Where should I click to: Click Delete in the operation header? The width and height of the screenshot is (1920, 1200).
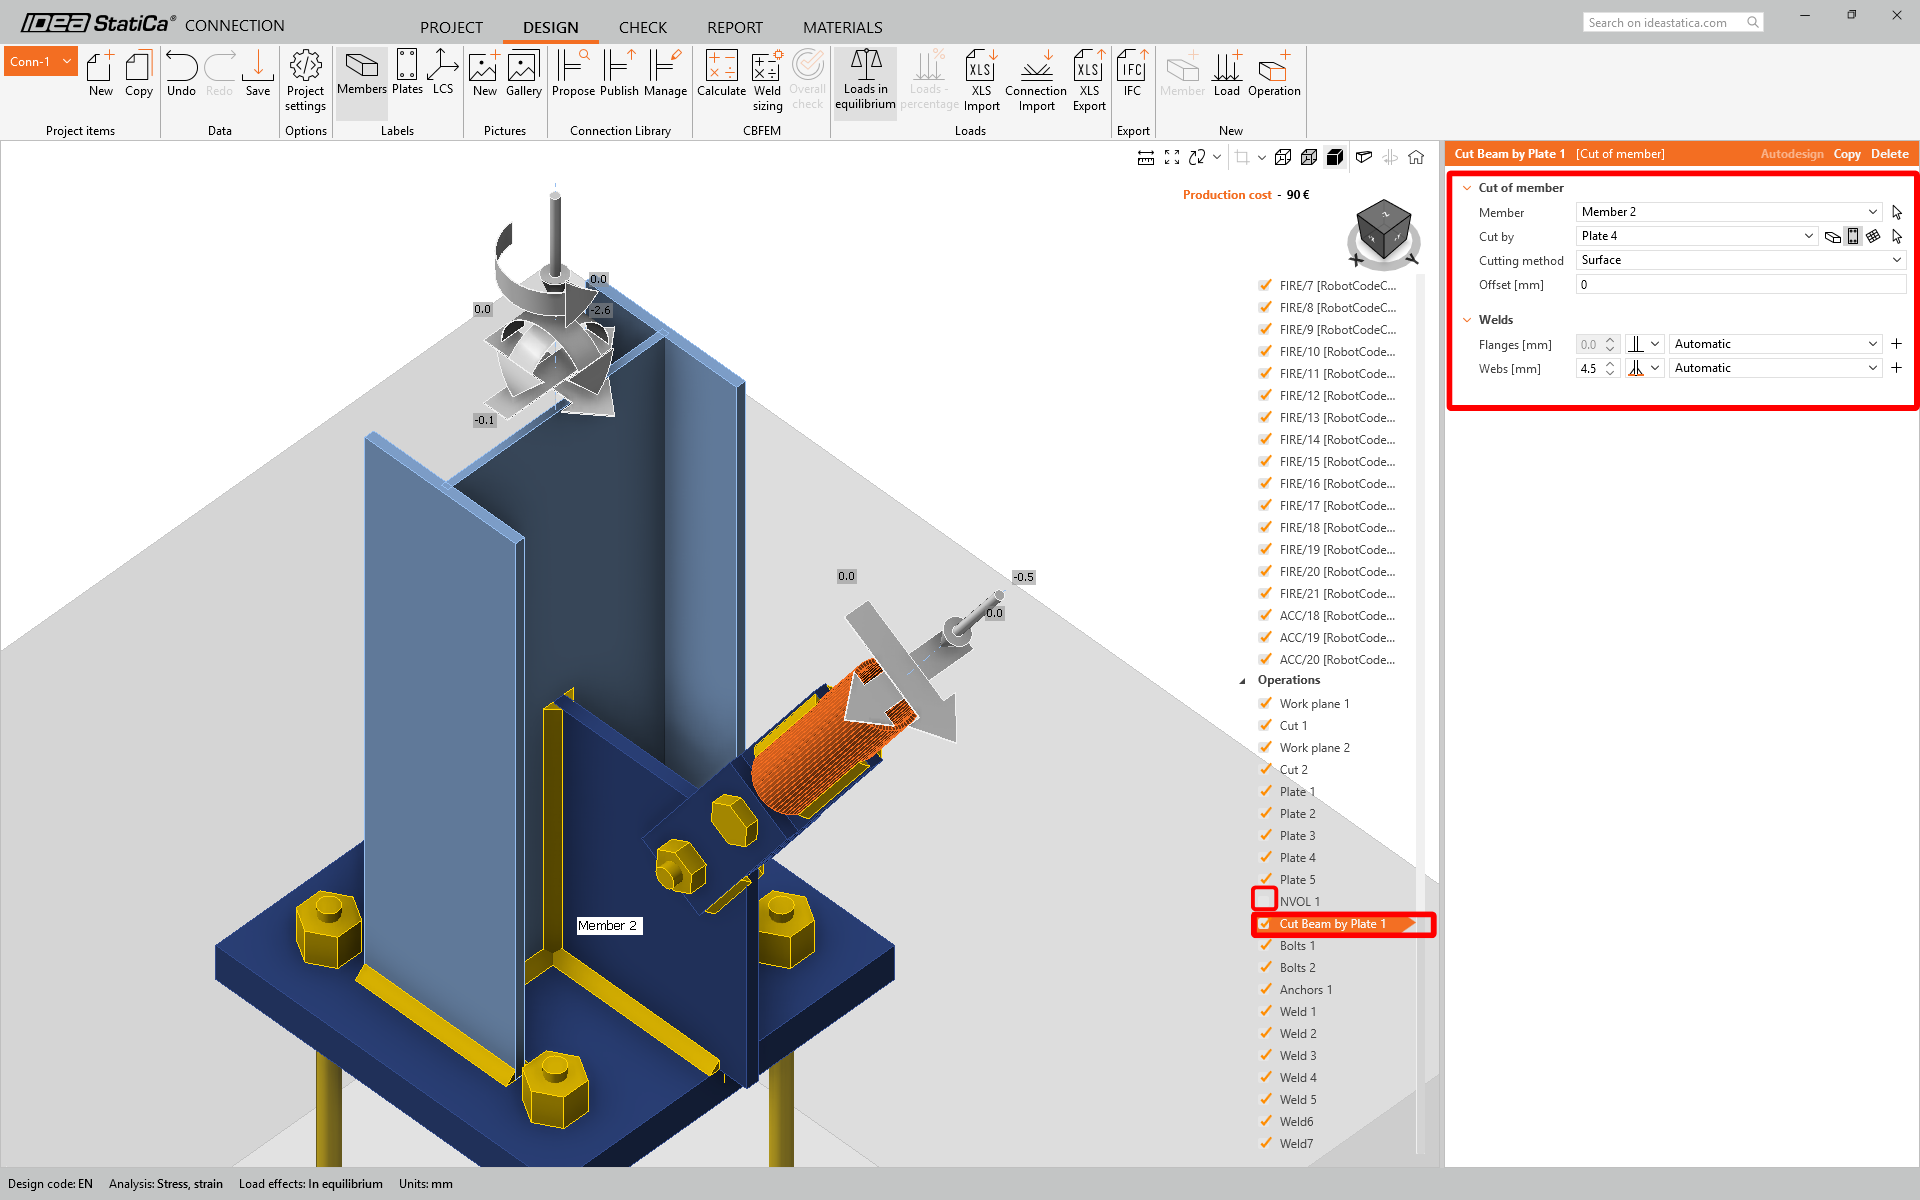point(1889,154)
